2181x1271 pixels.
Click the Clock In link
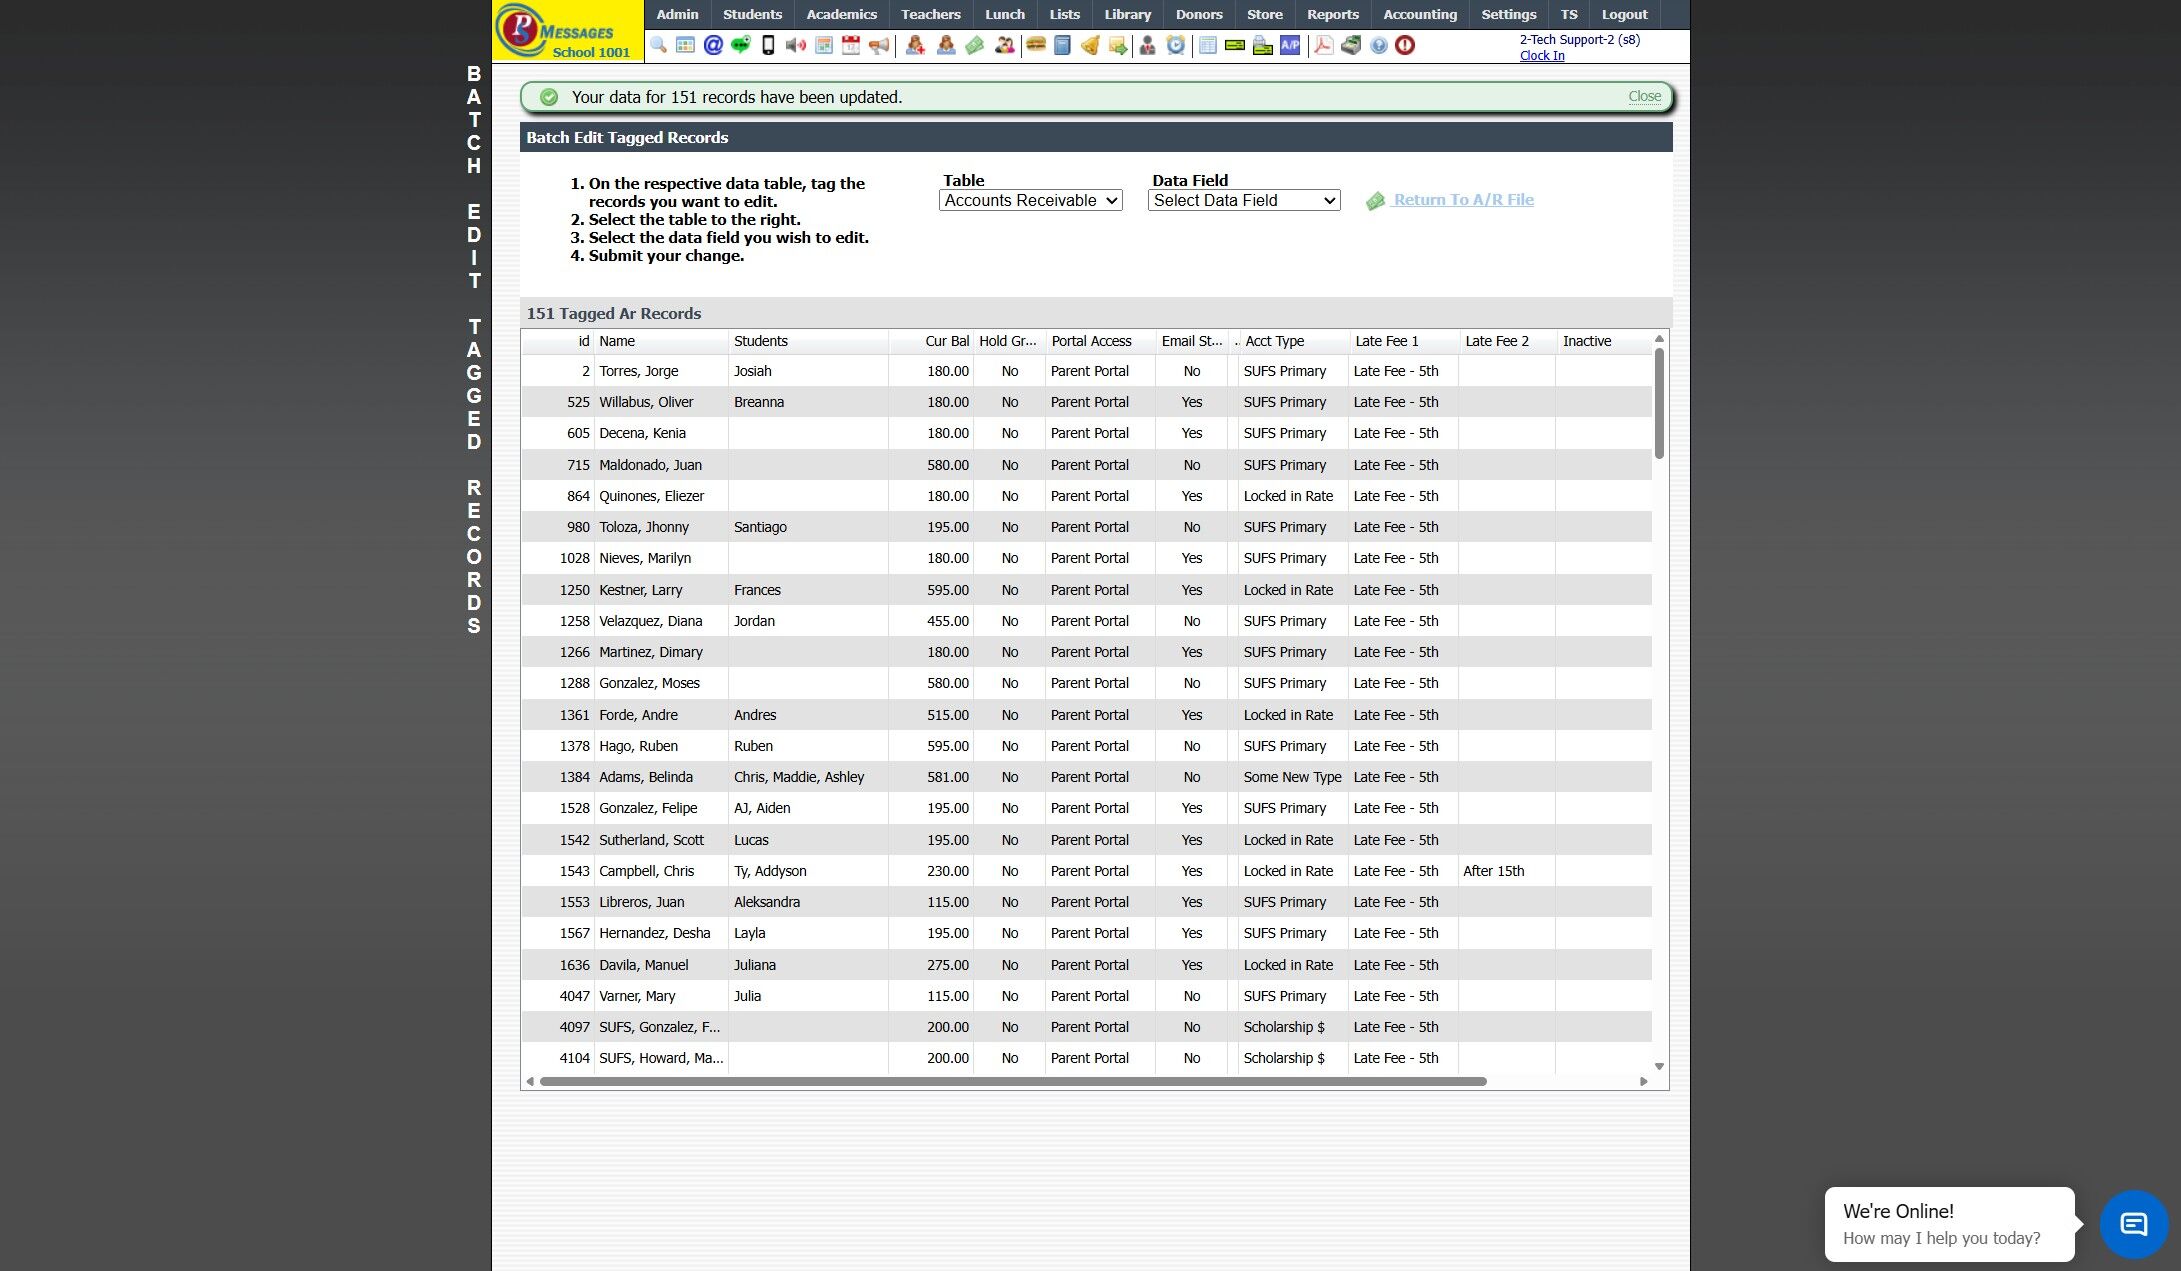click(1541, 56)
